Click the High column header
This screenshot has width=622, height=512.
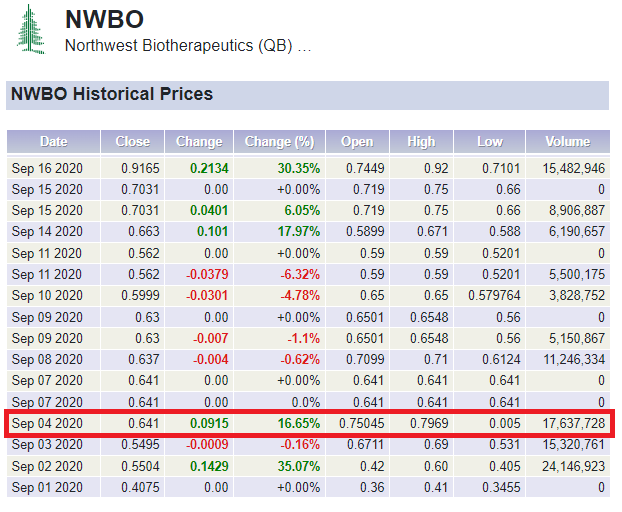421,142
